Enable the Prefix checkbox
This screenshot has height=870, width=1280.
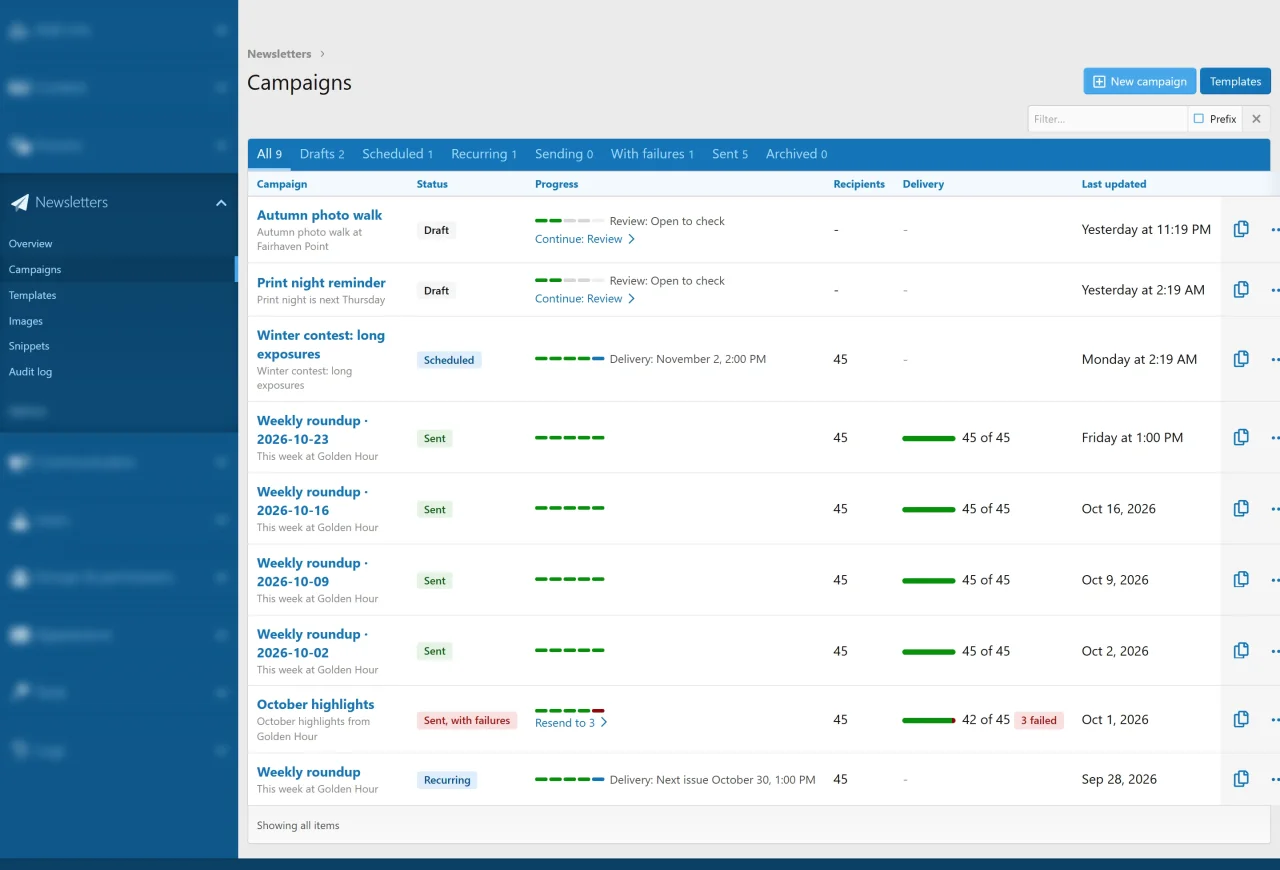pyautogui.click(x=1199, y=119)
